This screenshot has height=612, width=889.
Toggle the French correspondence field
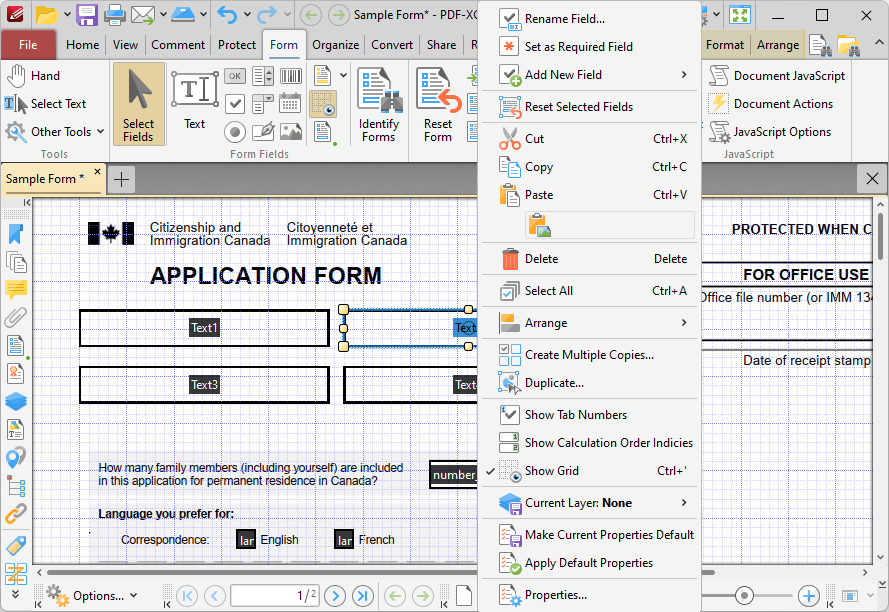coord(344,539)
